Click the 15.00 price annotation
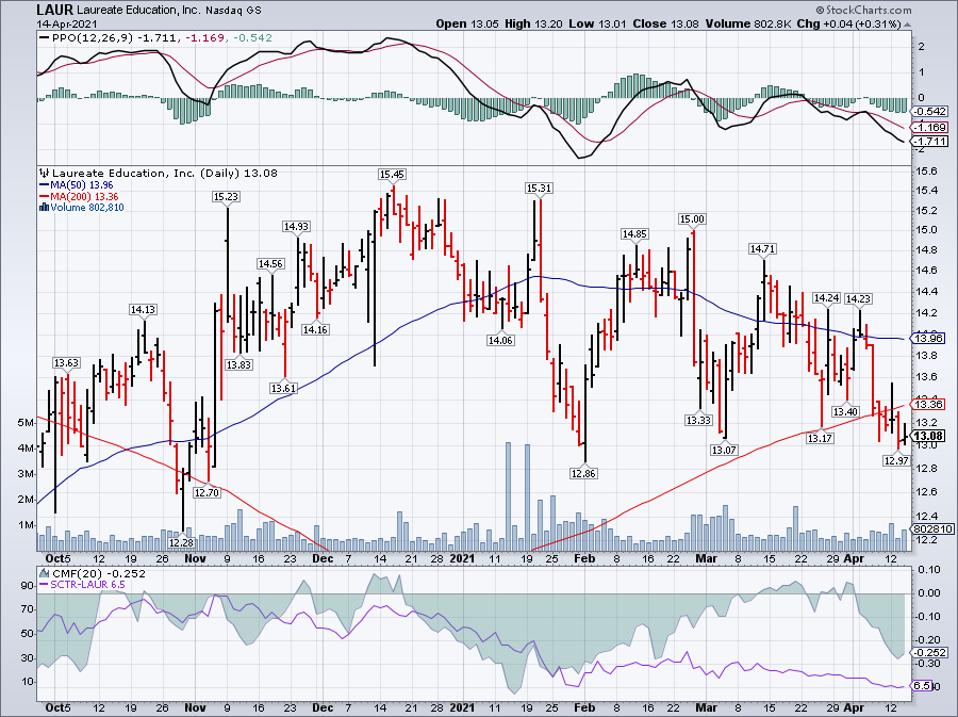The height and width of the screenshot is (717, 958). pos(692,219)
